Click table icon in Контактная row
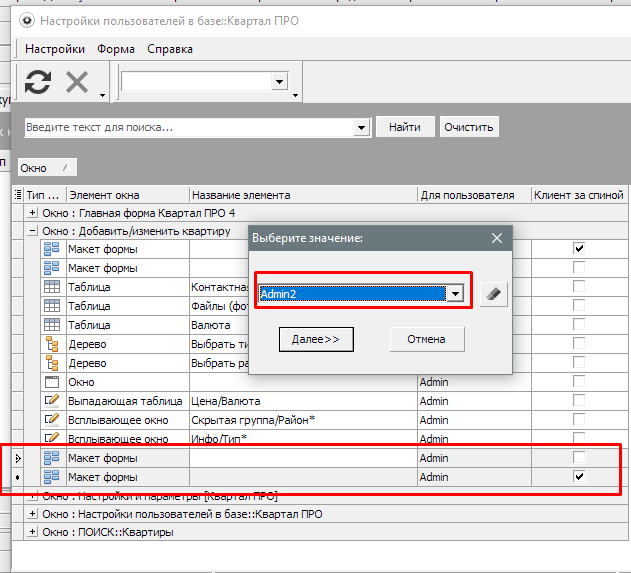The image size is (631, 573). [x=53, y=287]
